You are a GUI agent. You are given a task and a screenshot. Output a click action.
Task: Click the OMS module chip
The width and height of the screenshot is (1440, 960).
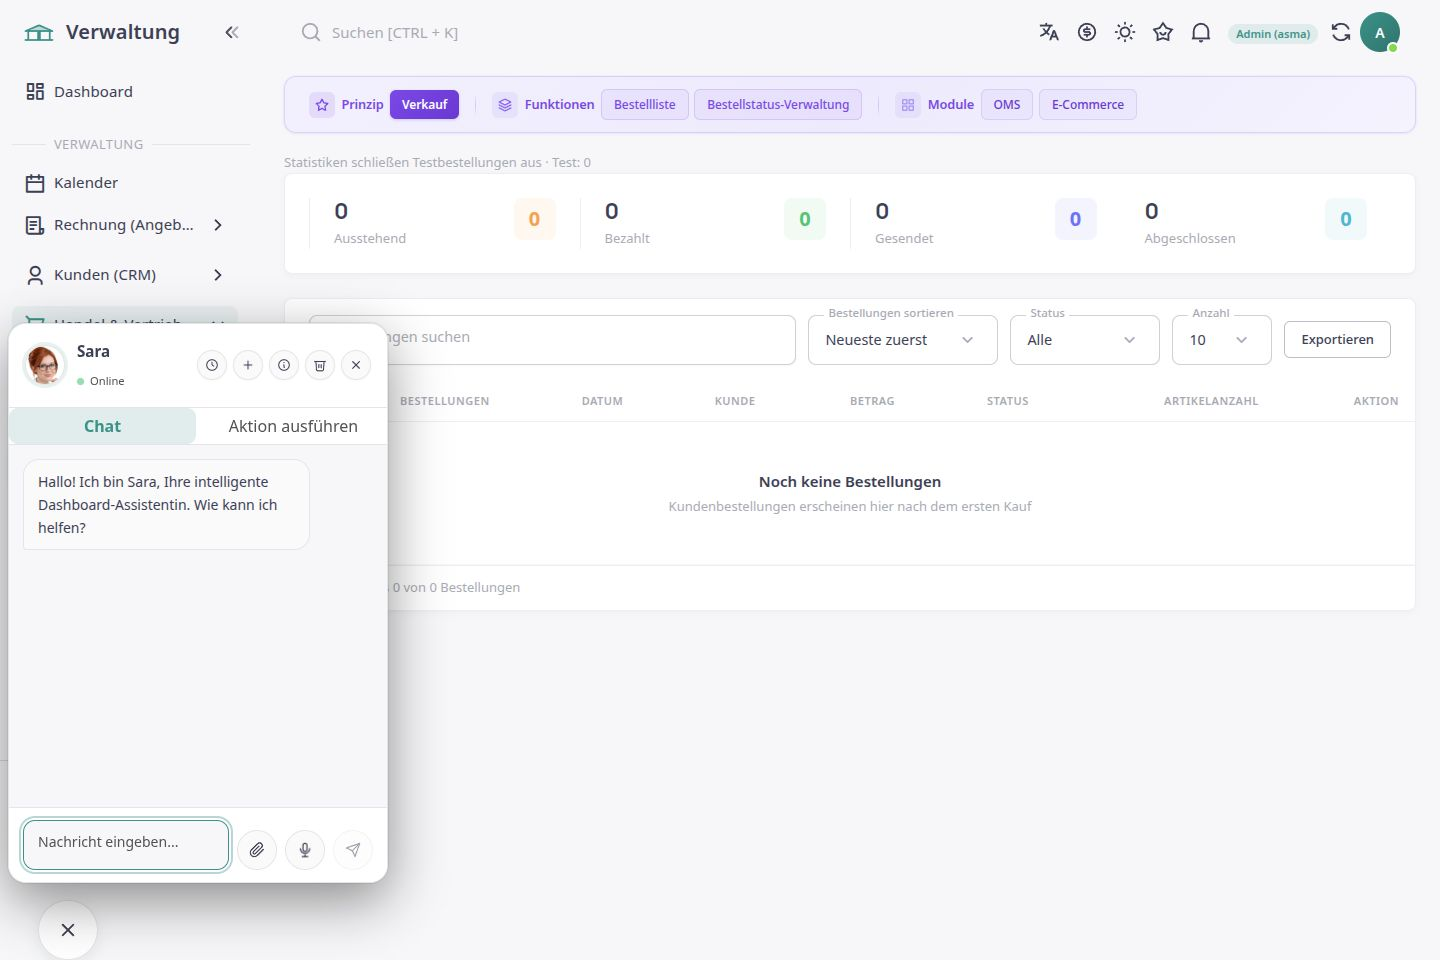point(1007,104)
